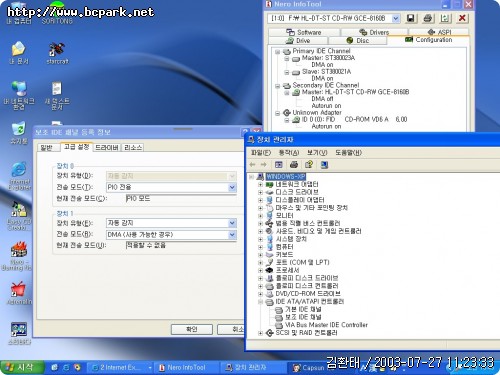Select VIA Bus Master IDE Controller entry
The height and width of the screenshot is (375, 500).
[326, 325]
